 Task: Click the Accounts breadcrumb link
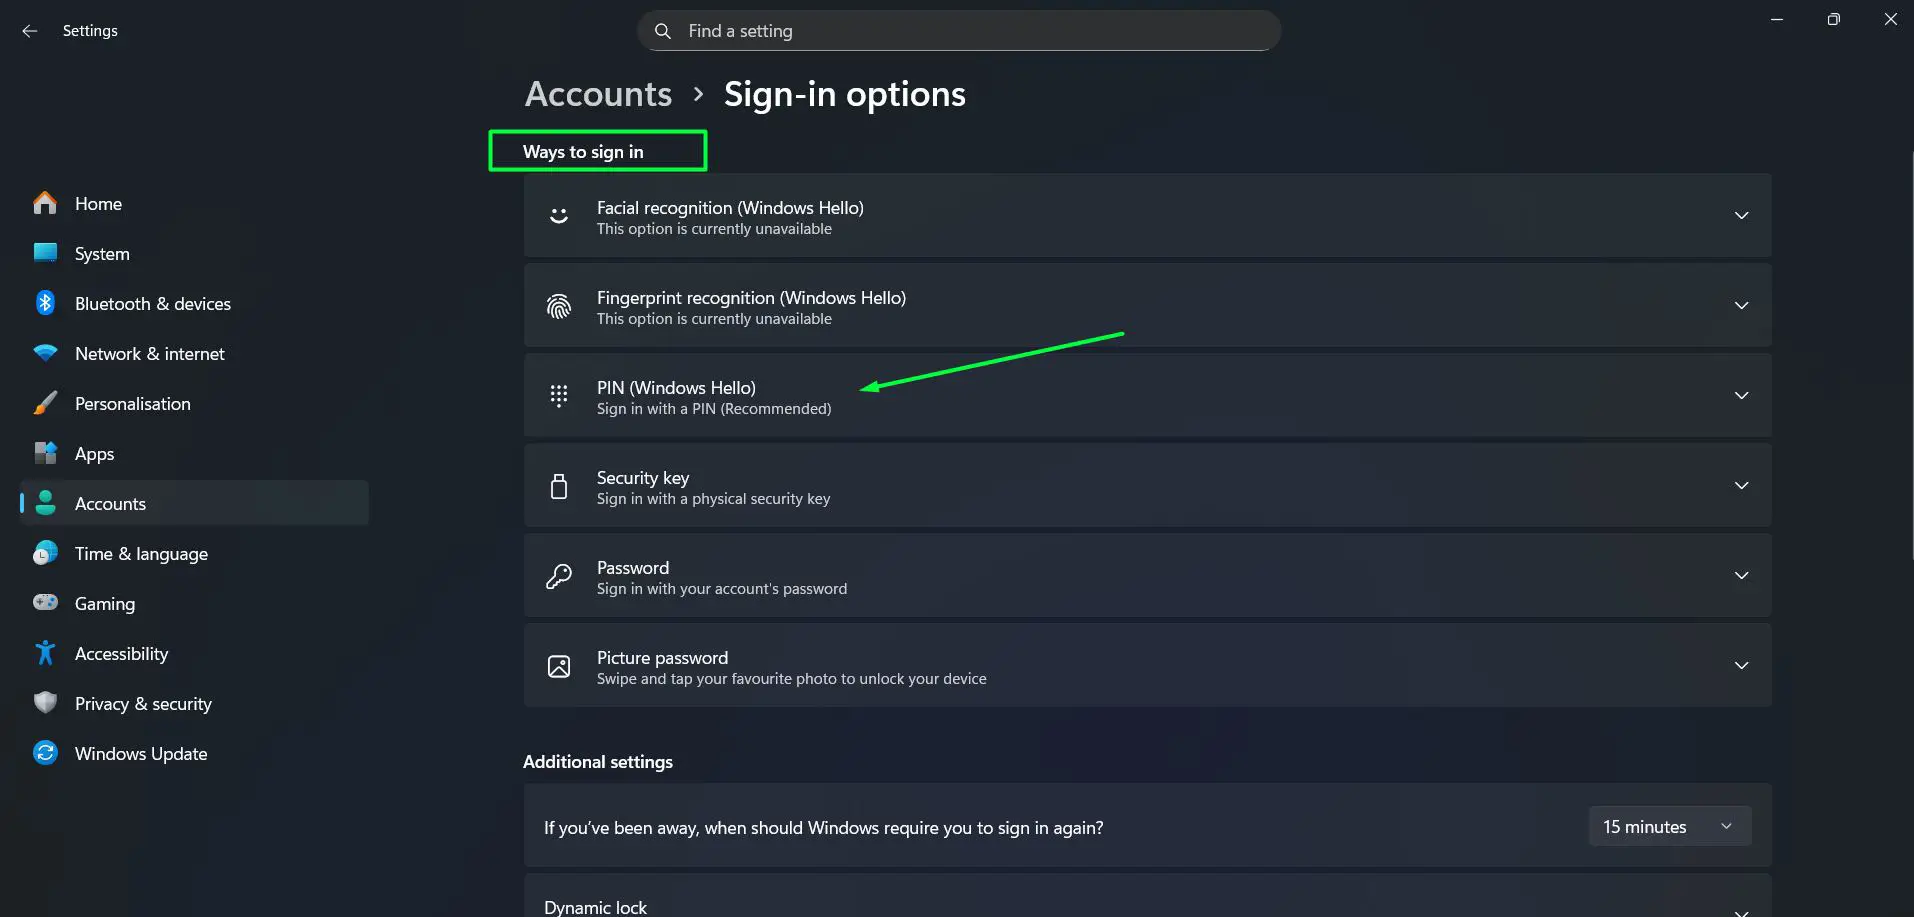(597, 93)
